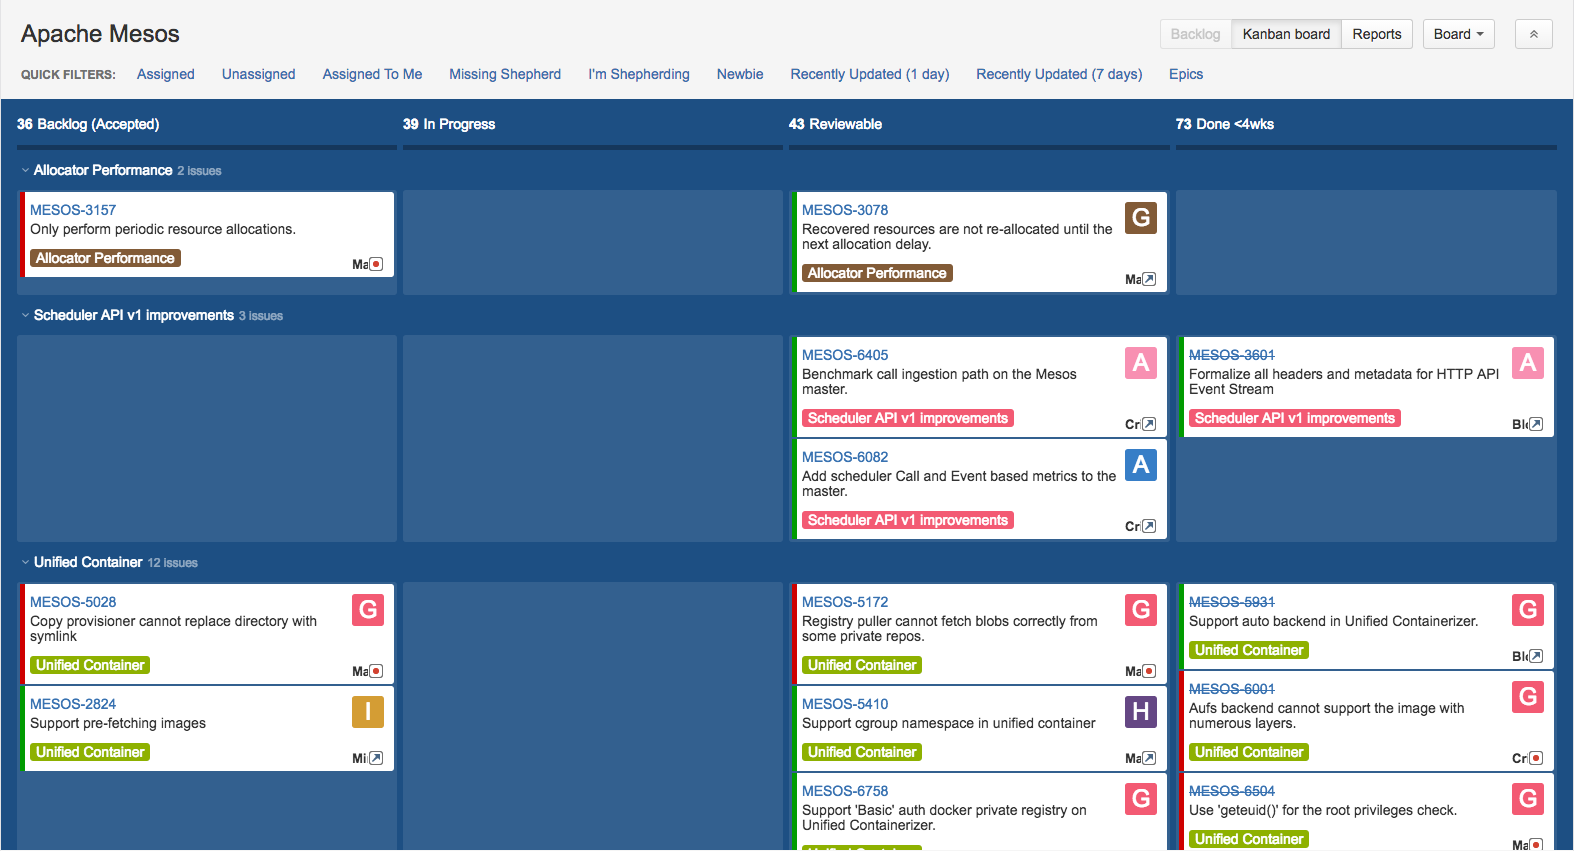Click the G avatar on MESOS-6758 card
1574x851 pixels.
[1141, 799]
